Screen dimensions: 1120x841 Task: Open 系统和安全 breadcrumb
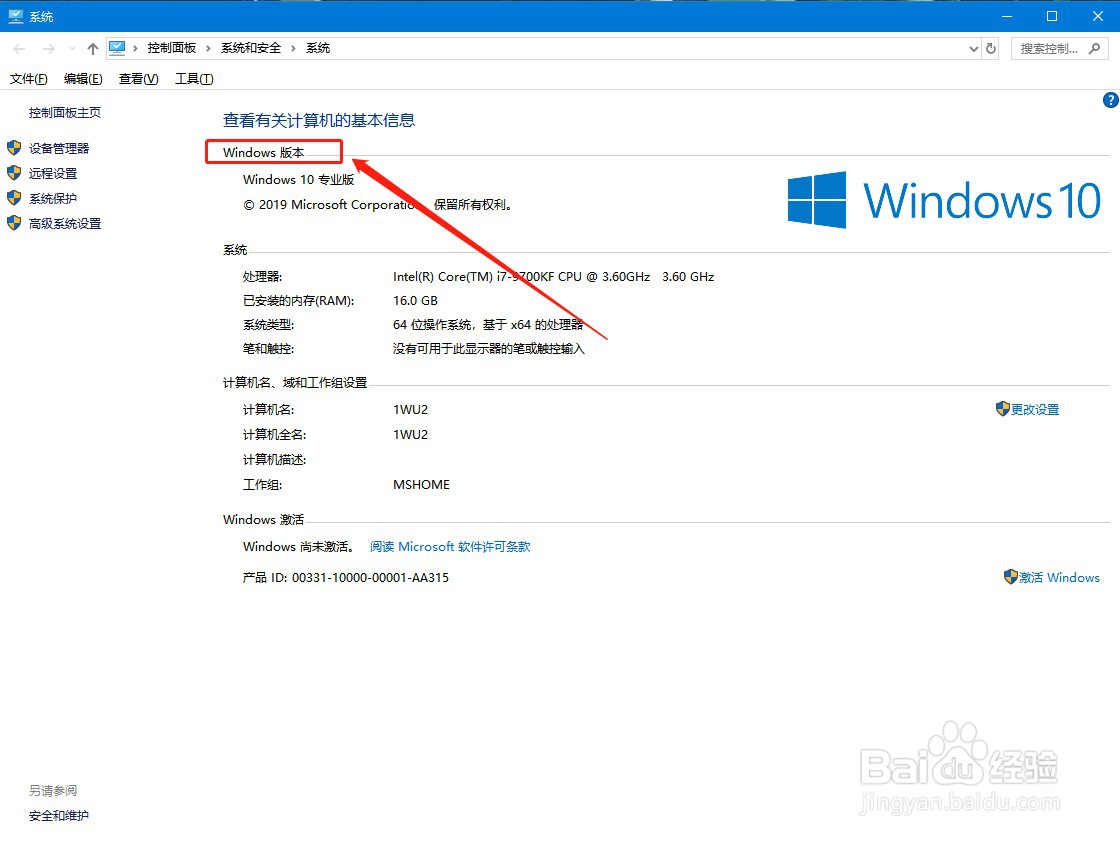pos(251,48)
